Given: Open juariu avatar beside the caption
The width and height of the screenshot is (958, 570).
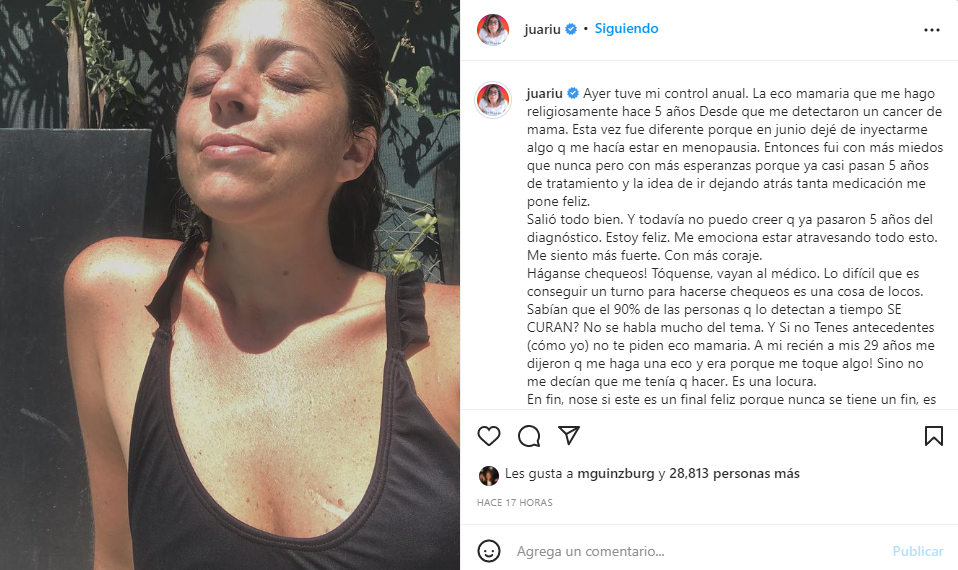Looking at the screenshot, I should click(493, 100).
